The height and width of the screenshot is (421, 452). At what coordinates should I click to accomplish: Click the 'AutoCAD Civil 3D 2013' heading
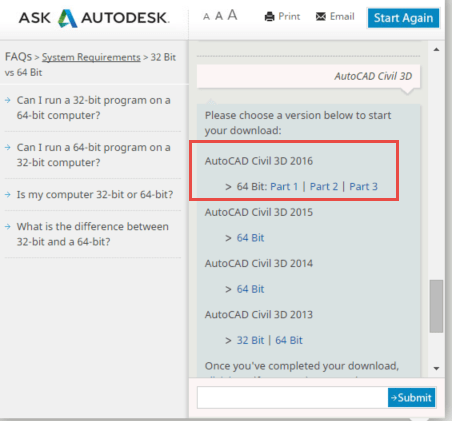coord(259,315)
